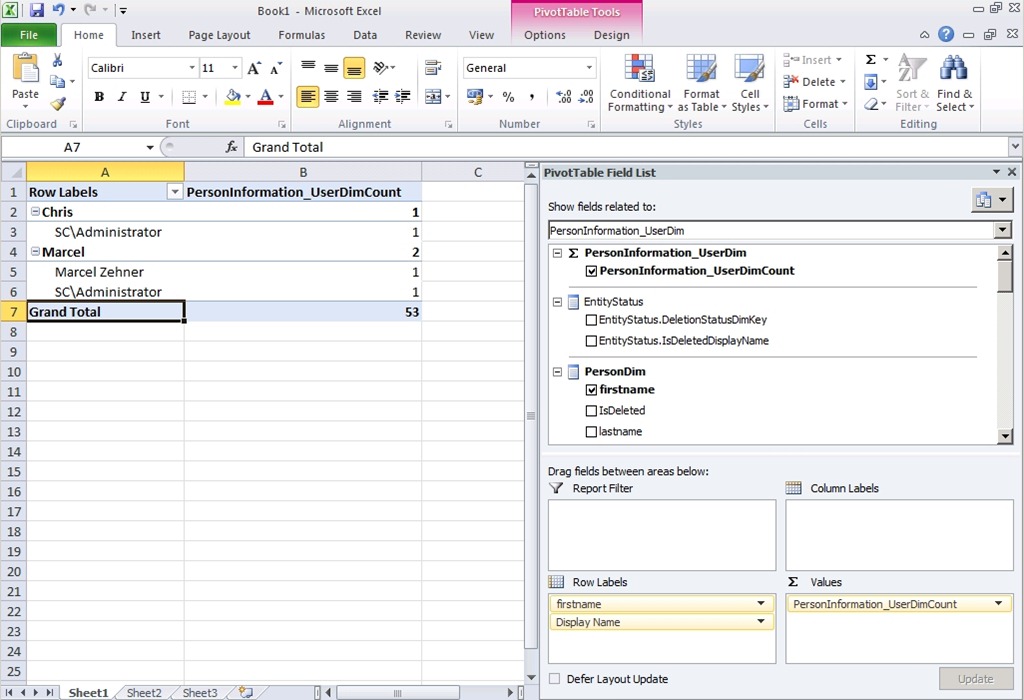Open the Show fields related to dropdown
1024x700 pixels.
click(1003, 230)
